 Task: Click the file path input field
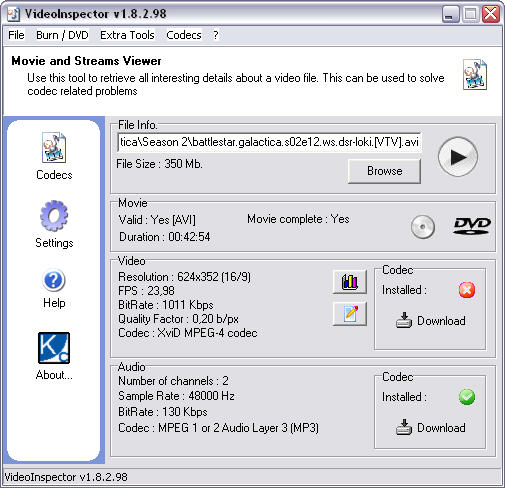[269, 142]
